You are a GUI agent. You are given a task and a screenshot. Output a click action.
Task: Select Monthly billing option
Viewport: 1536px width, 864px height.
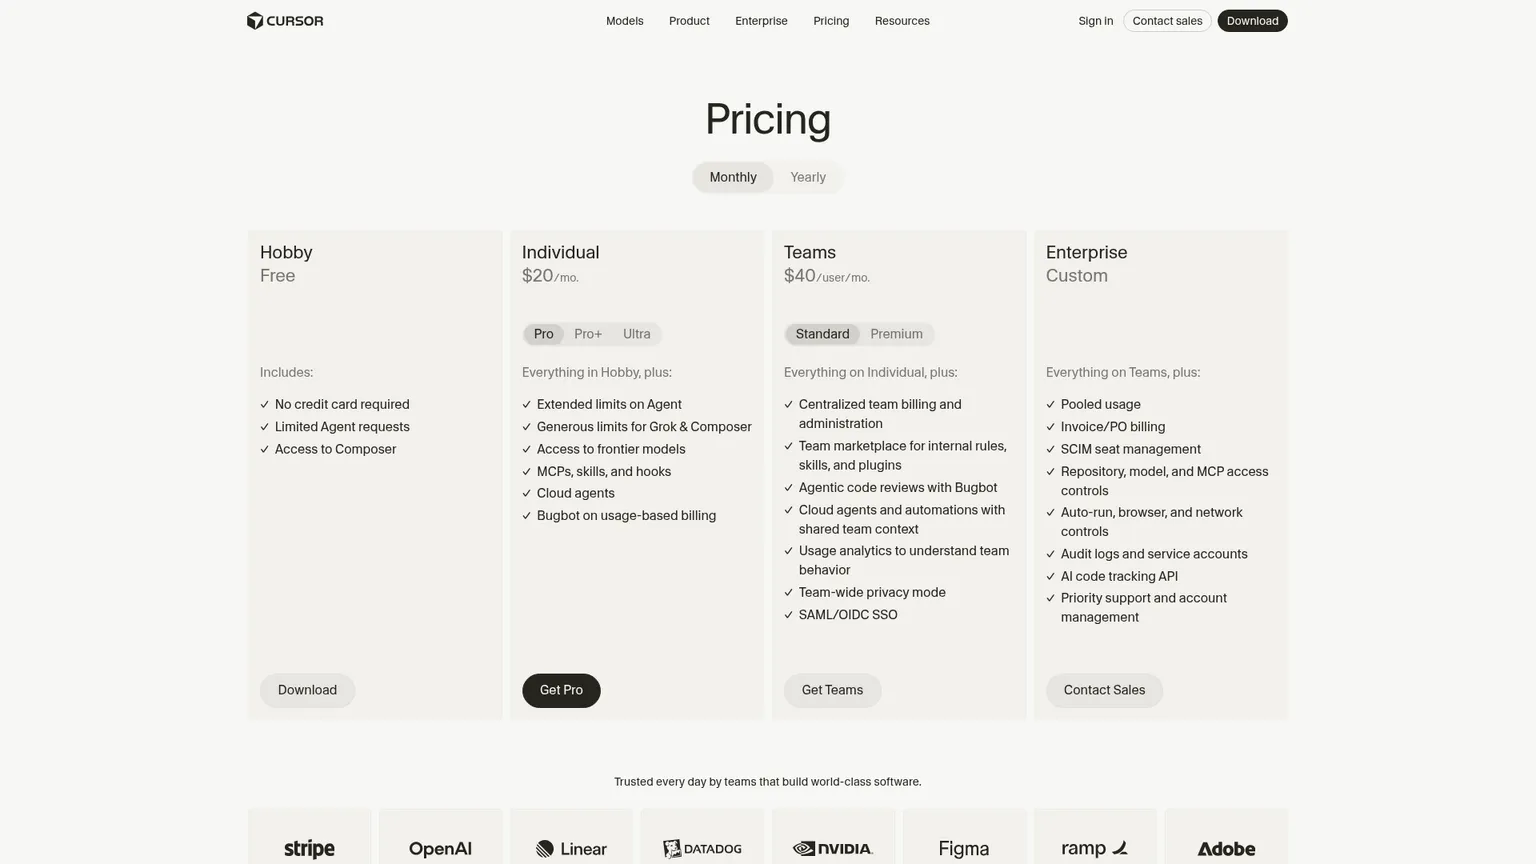[733, 177]
